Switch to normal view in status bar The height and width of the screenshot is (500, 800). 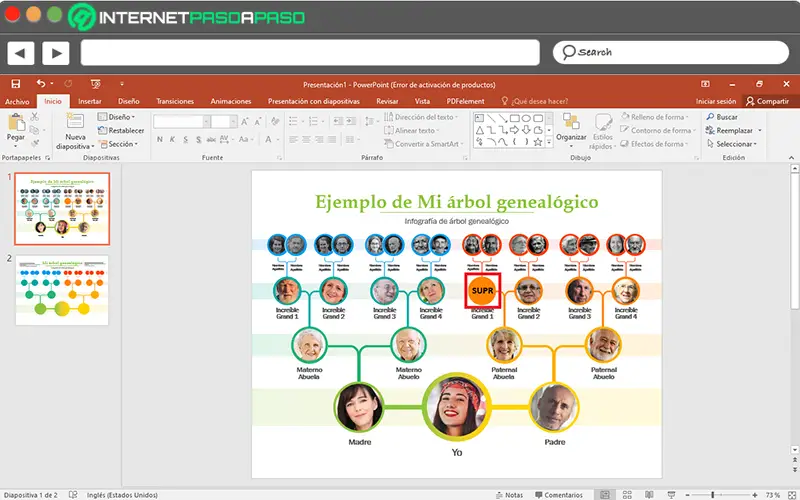pyautogui.click(x=605, y=494)
